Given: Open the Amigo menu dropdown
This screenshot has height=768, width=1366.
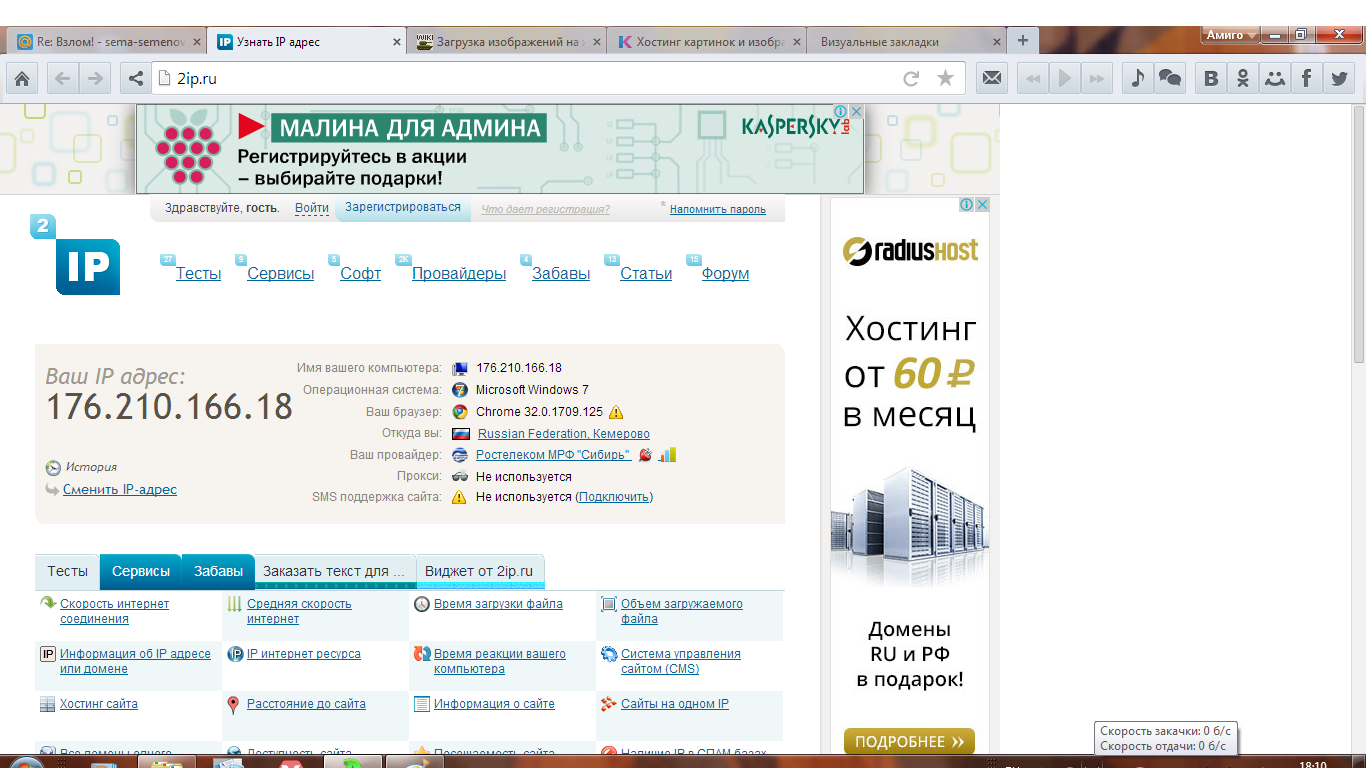Looking at the screenshot, I should tap(1230, 35).
